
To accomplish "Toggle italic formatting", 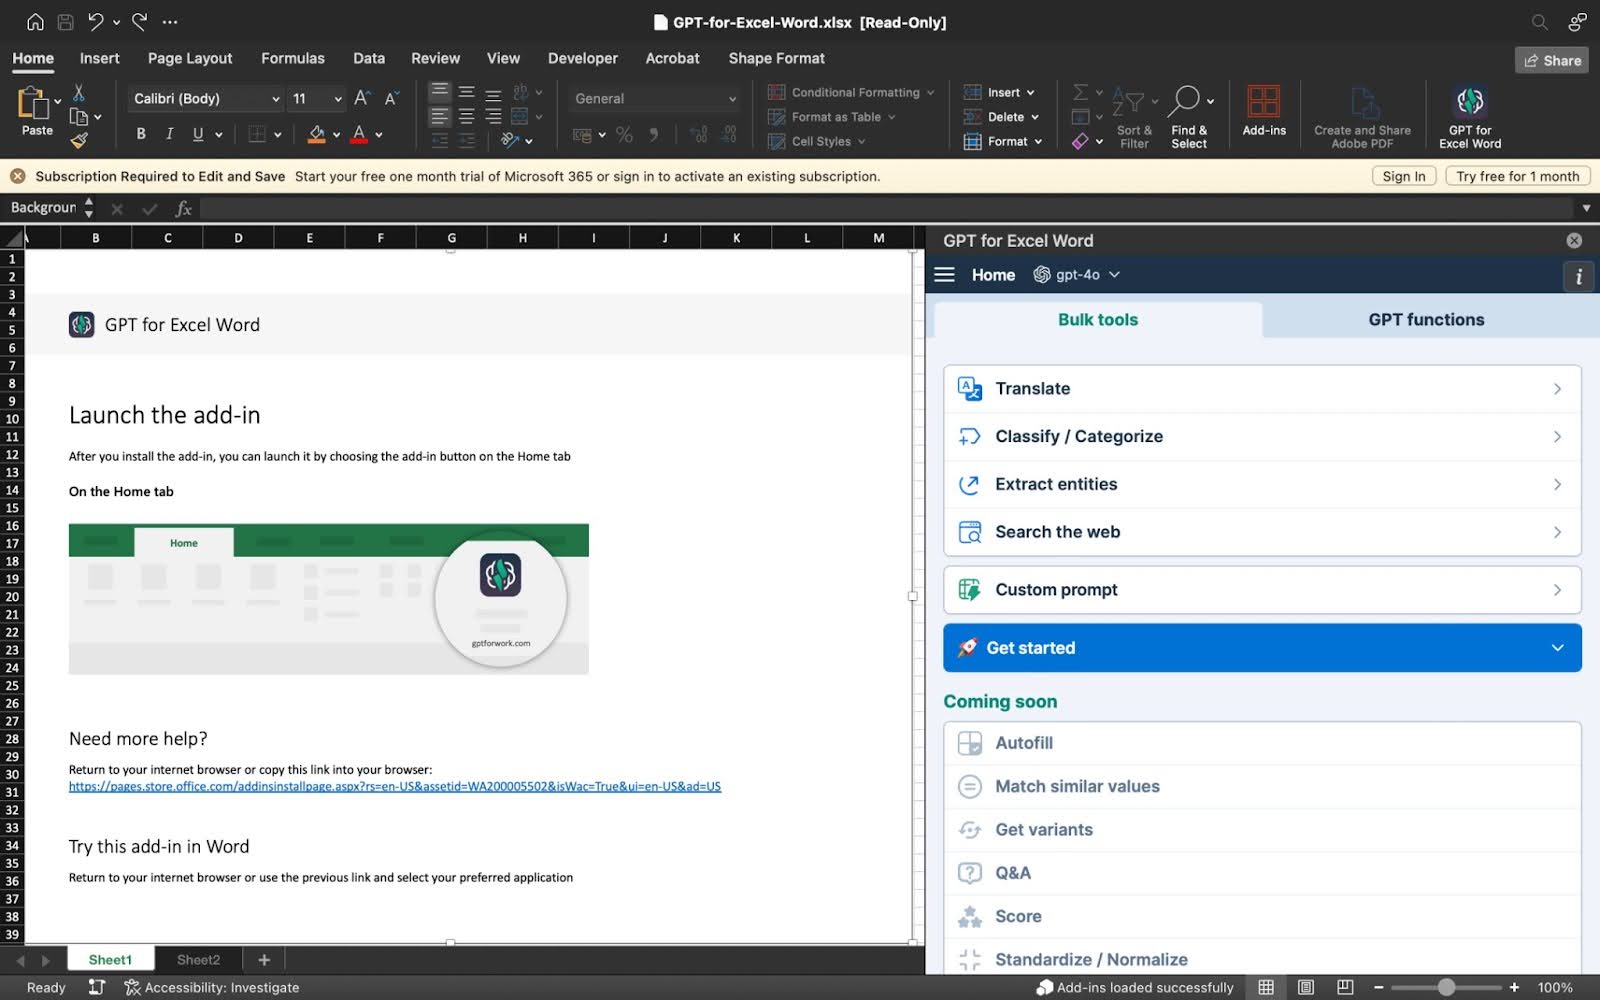I will [x=169, y=134].
